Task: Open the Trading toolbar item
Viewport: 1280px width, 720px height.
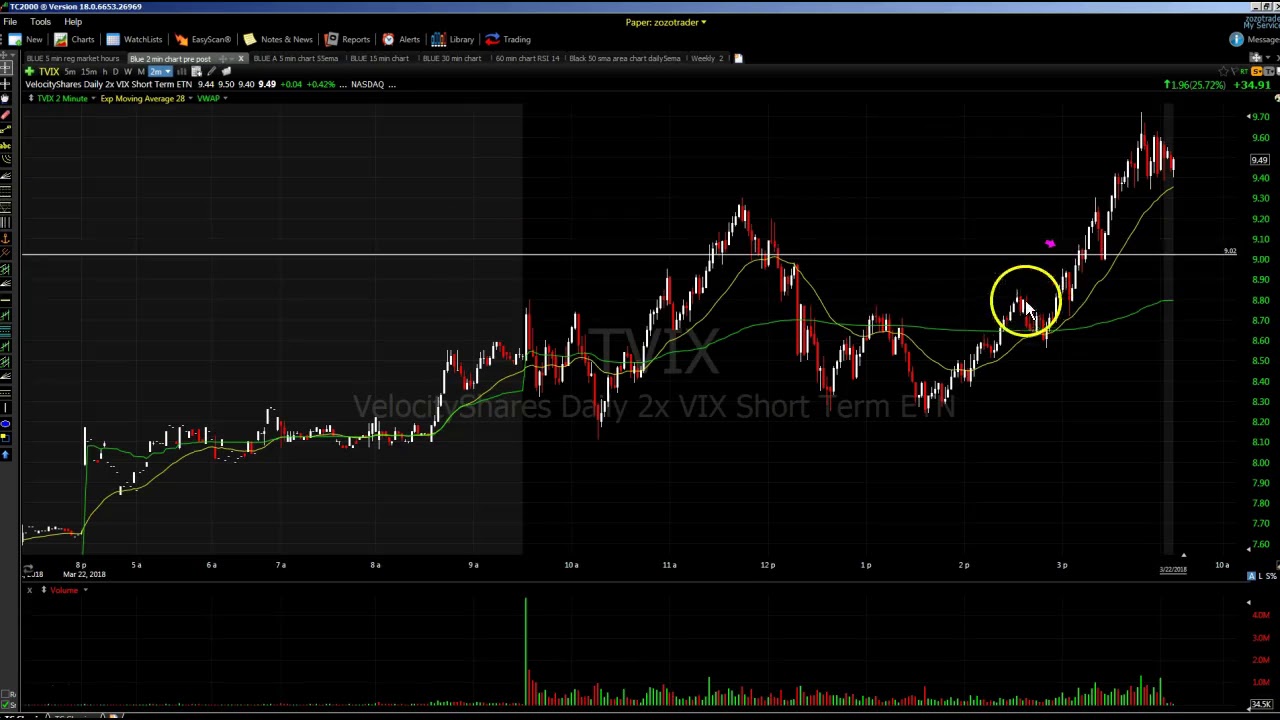Action: (508, 39)
